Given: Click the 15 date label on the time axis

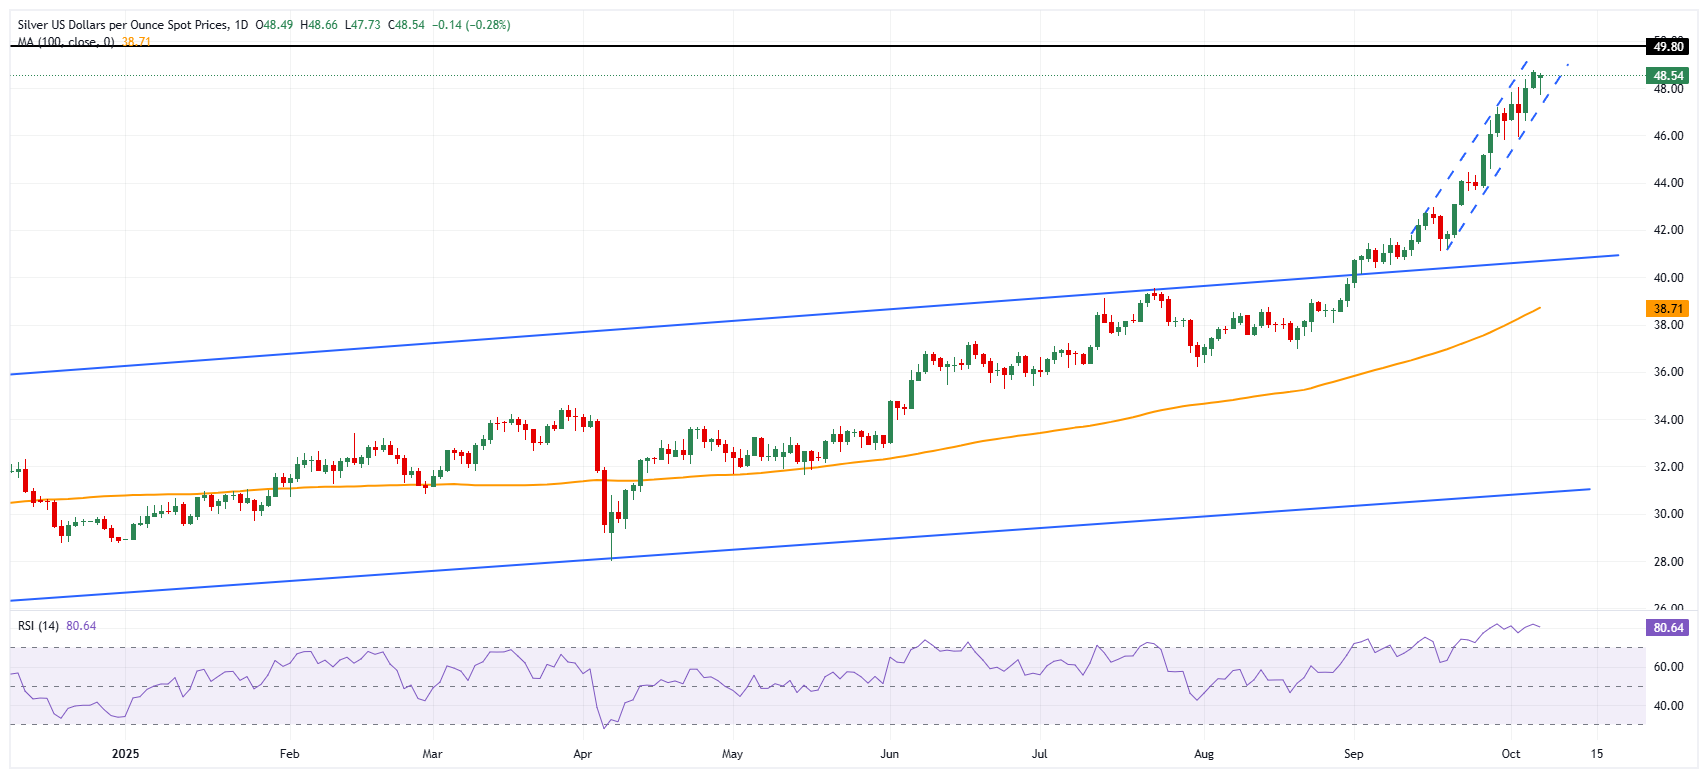Looking at the screenshot, I should click(x=1596, y=754).
